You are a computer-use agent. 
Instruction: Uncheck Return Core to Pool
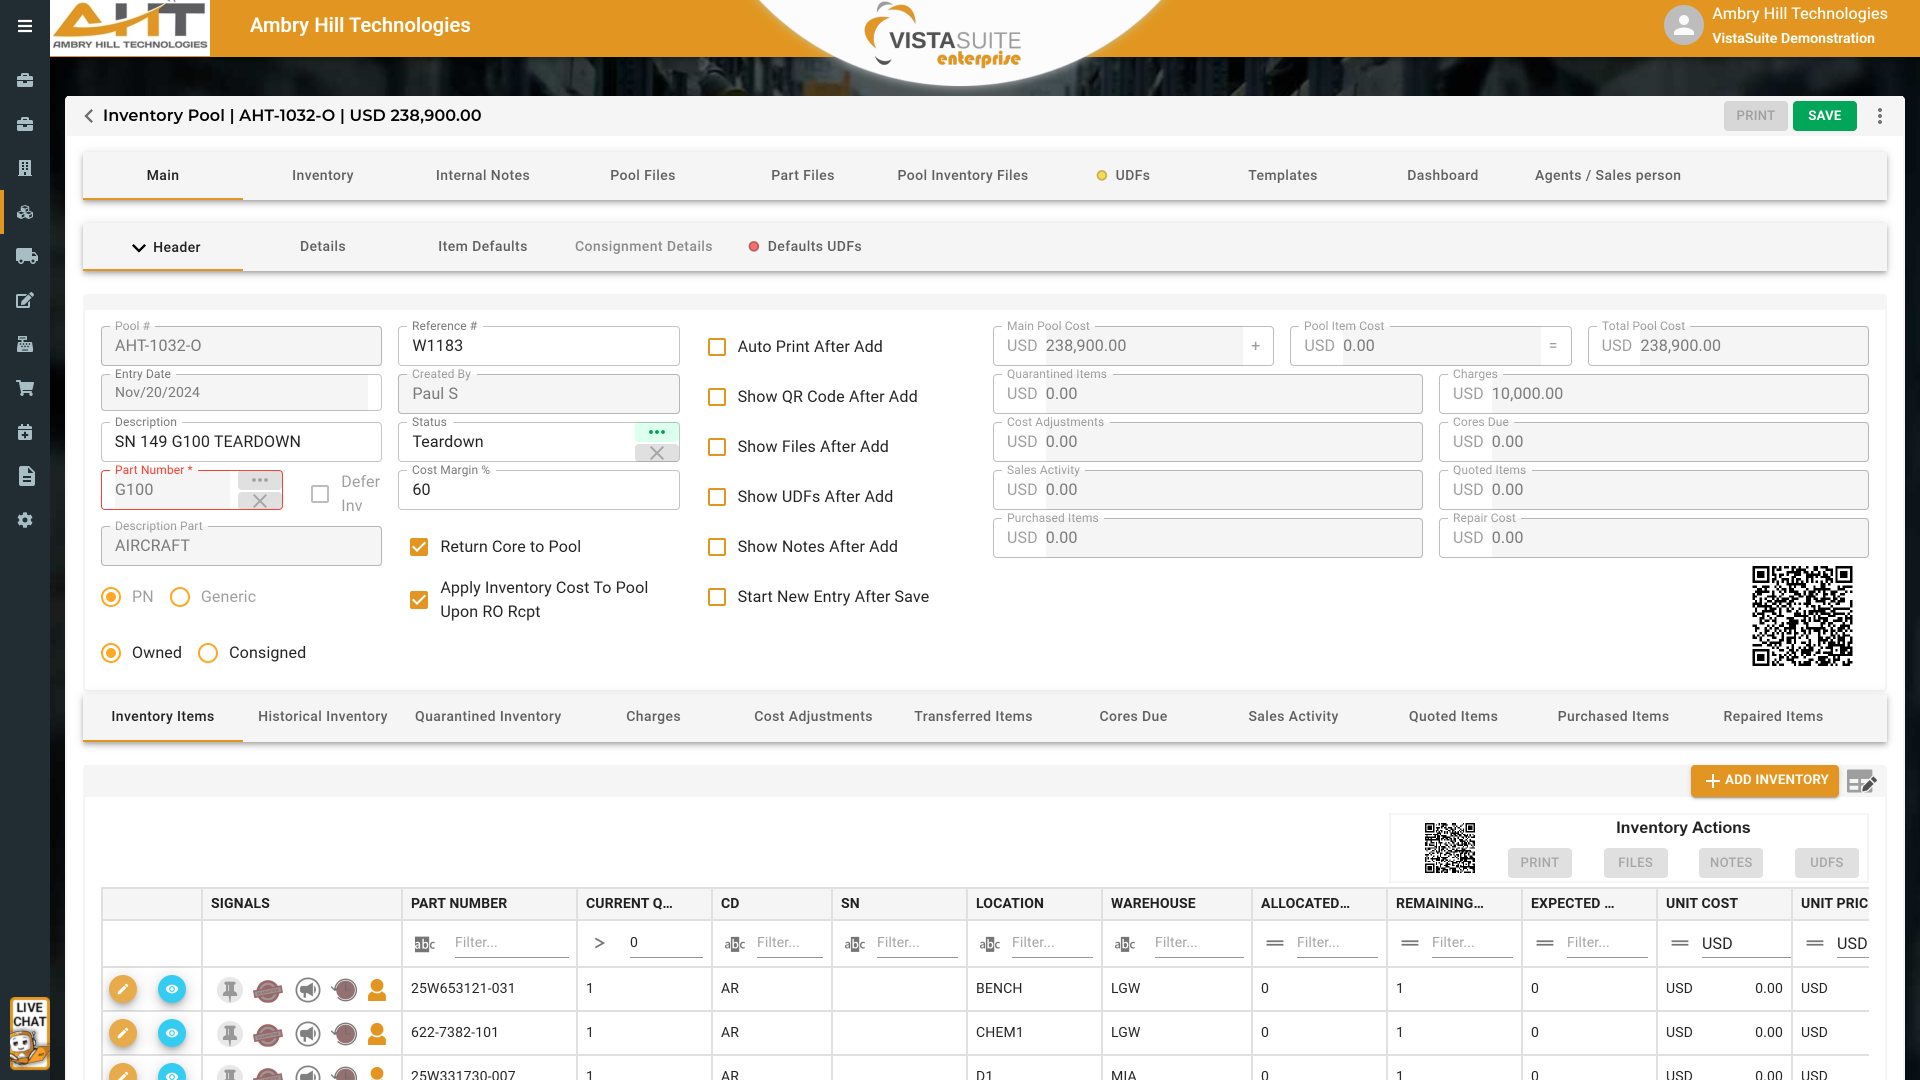click(419, 547)
